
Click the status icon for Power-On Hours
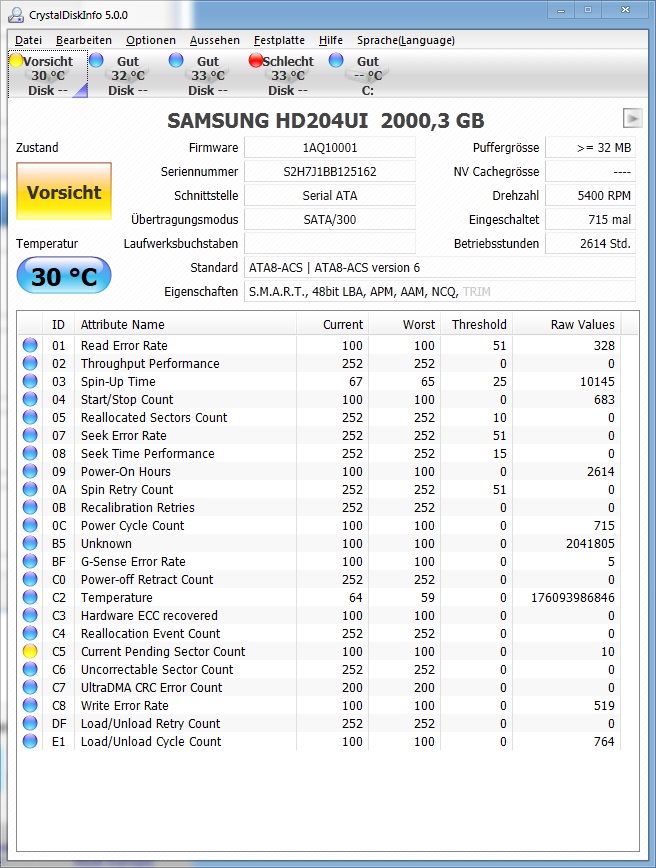tap(30, 471)
